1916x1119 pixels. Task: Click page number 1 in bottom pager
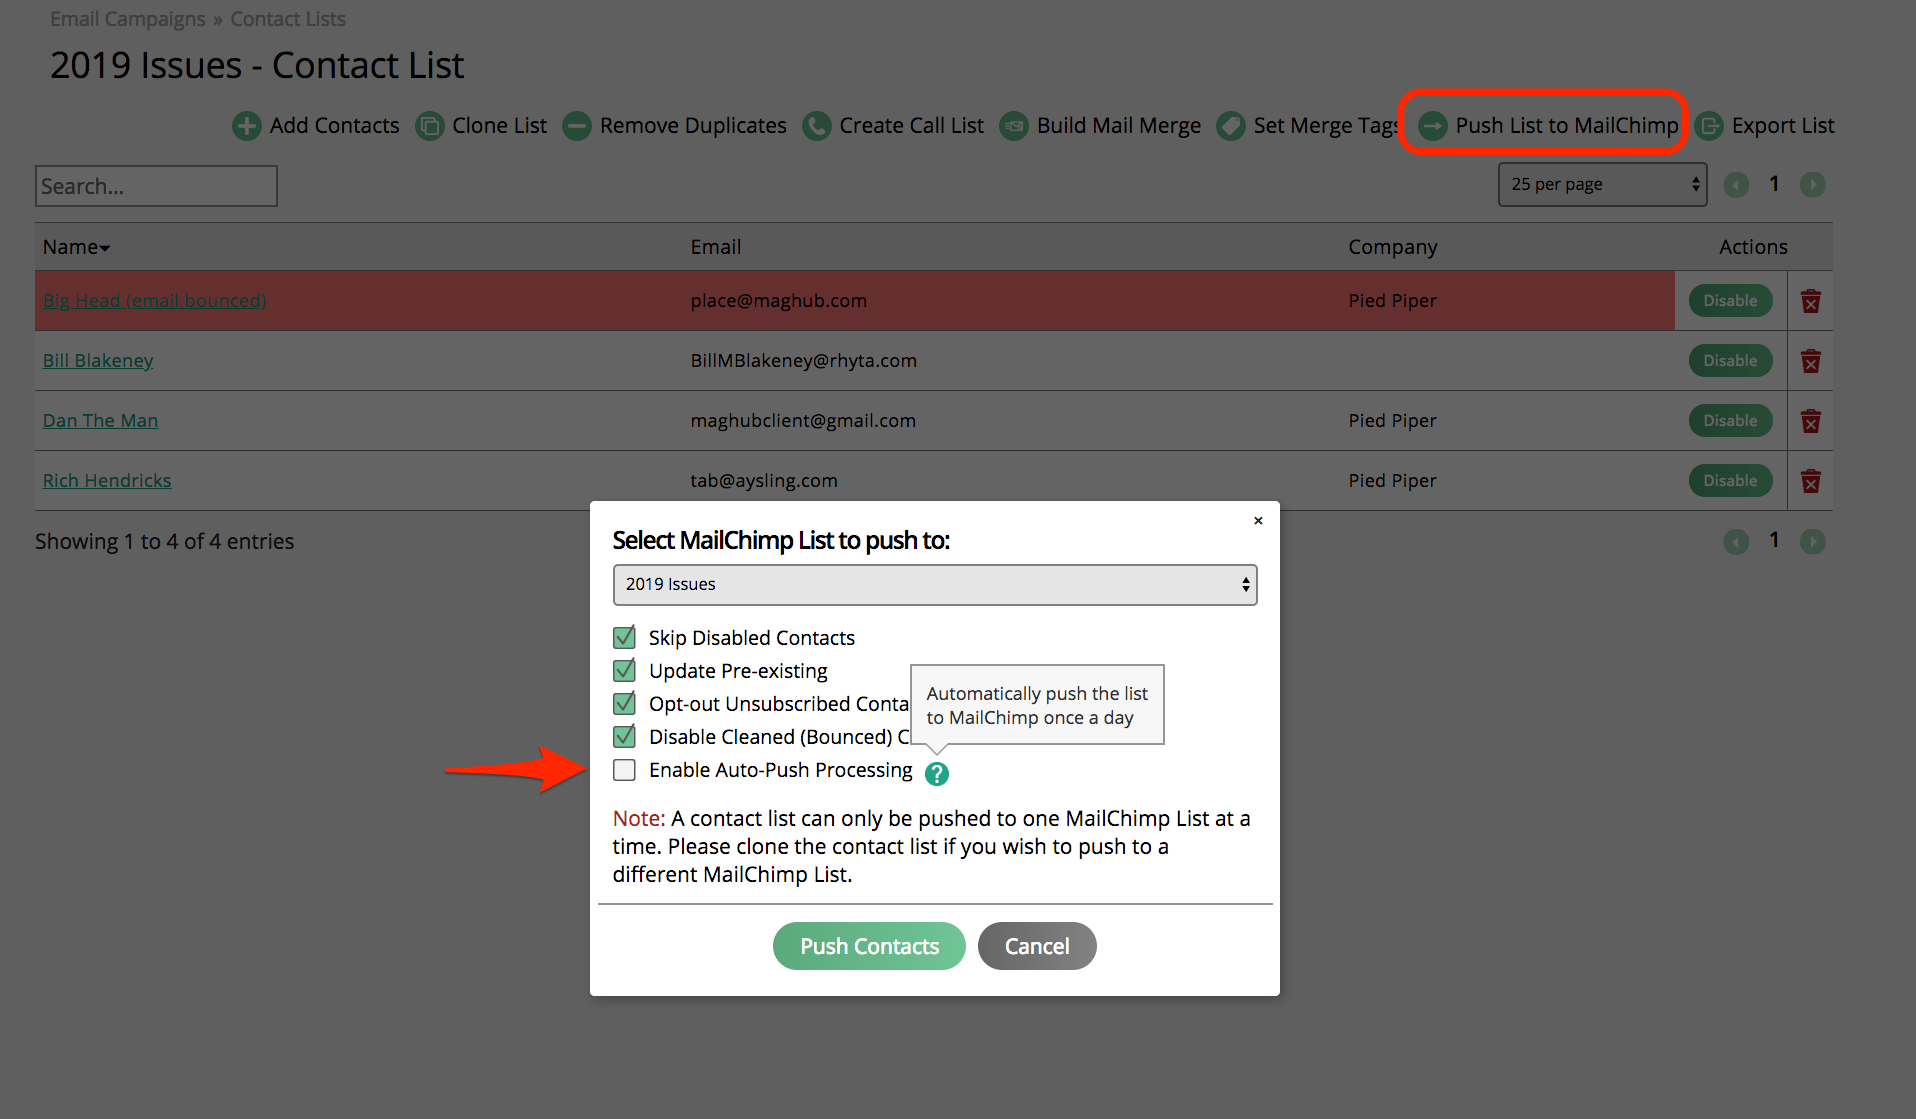pyautogui.click(x=1774, y=541)
